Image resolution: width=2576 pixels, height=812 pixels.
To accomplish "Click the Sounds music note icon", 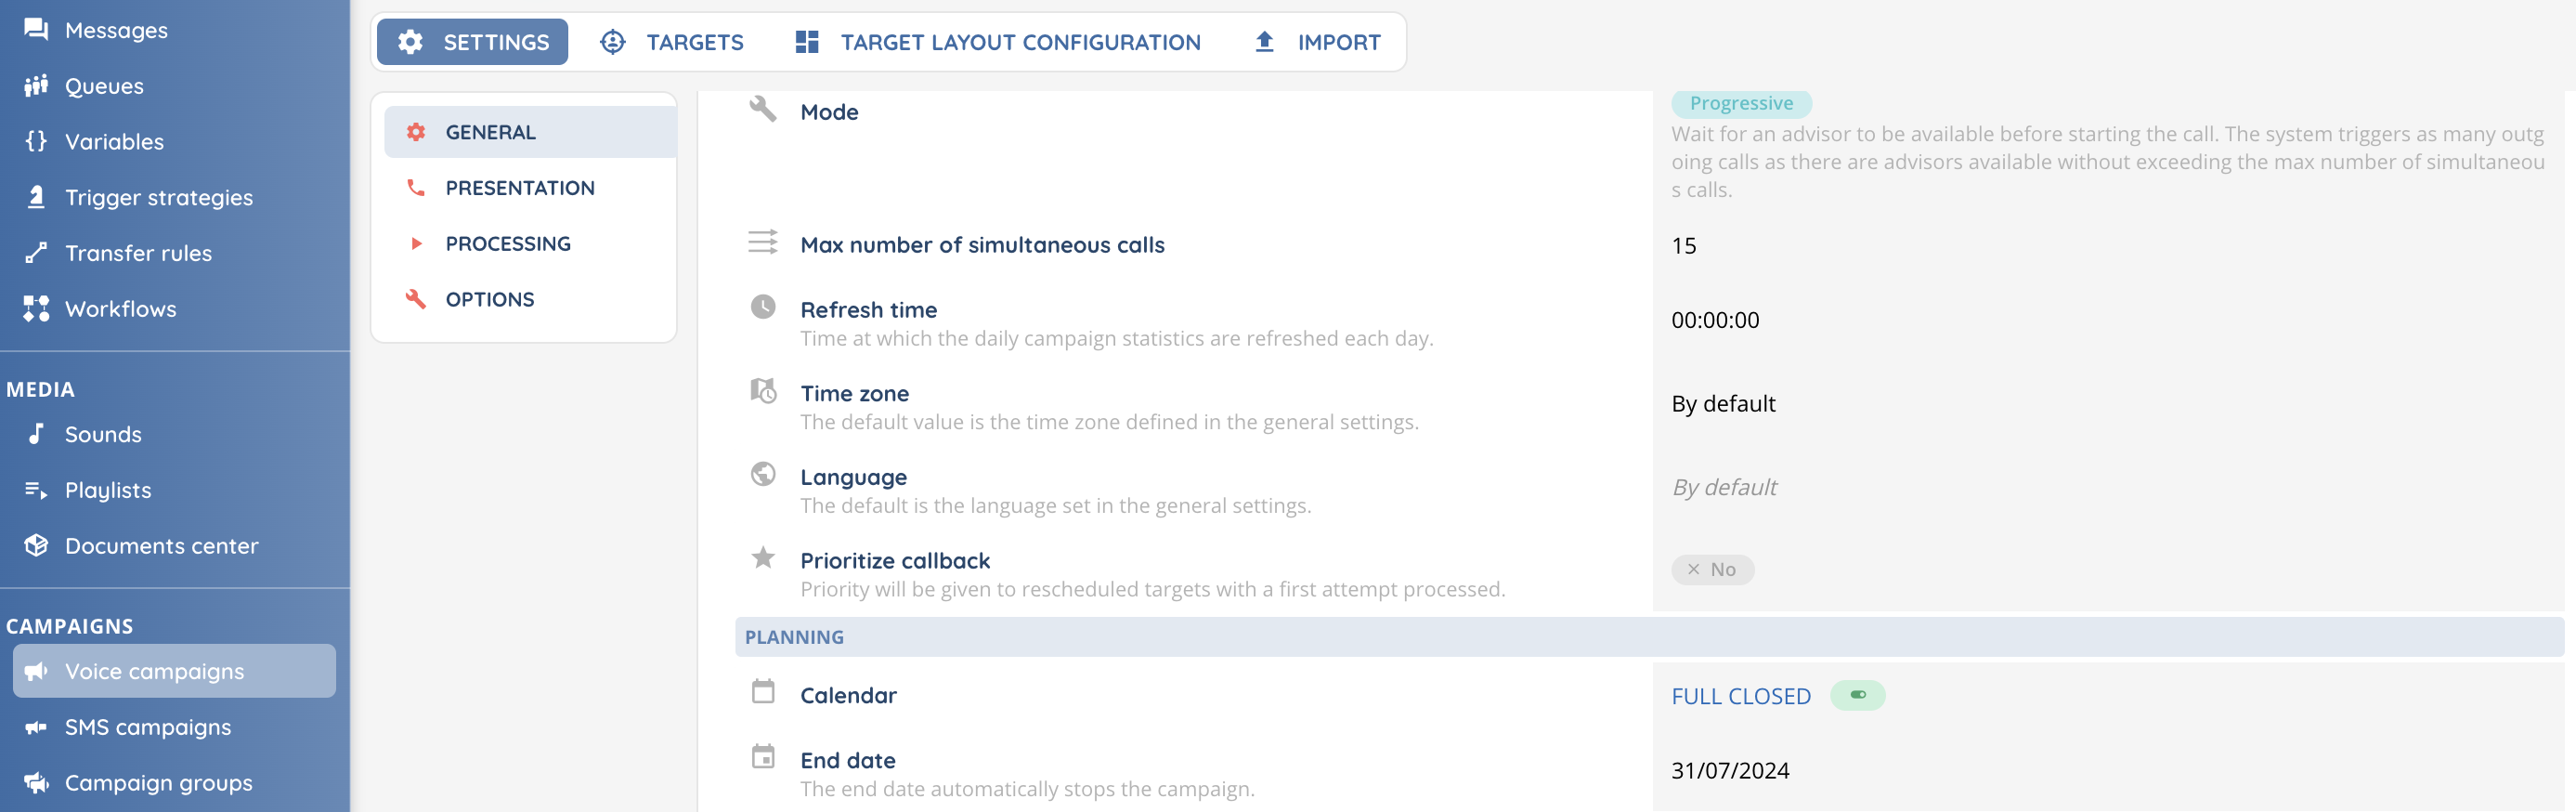I will coord(36,434).
